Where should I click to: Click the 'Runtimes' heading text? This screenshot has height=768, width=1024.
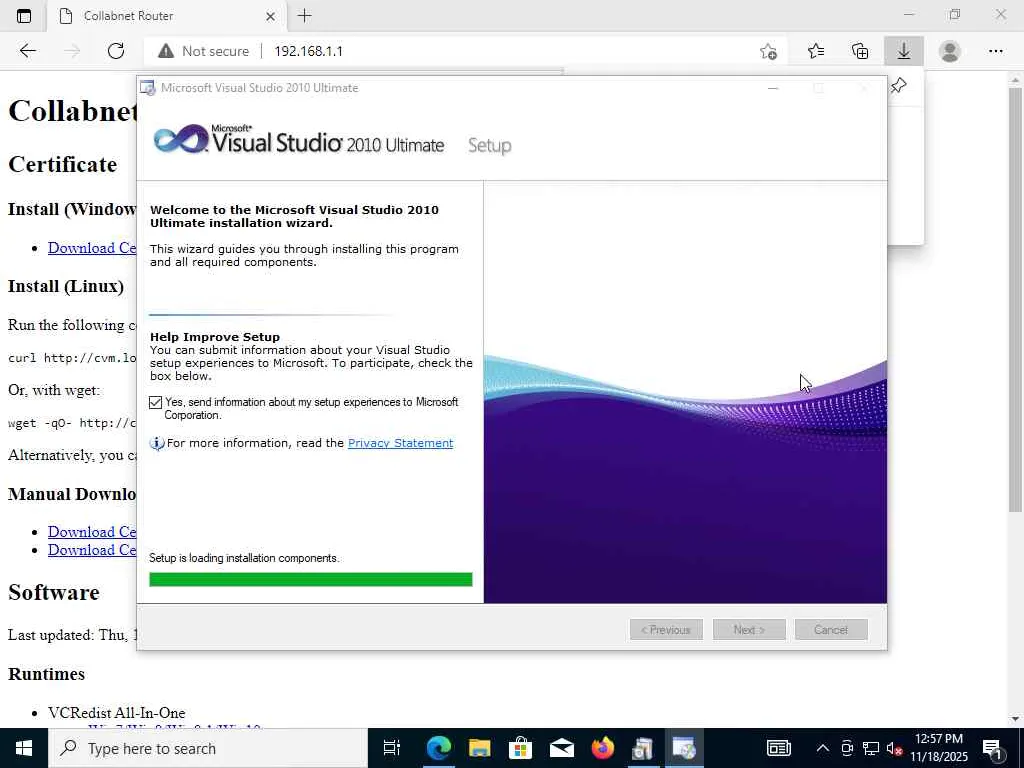tap(46, 674)
